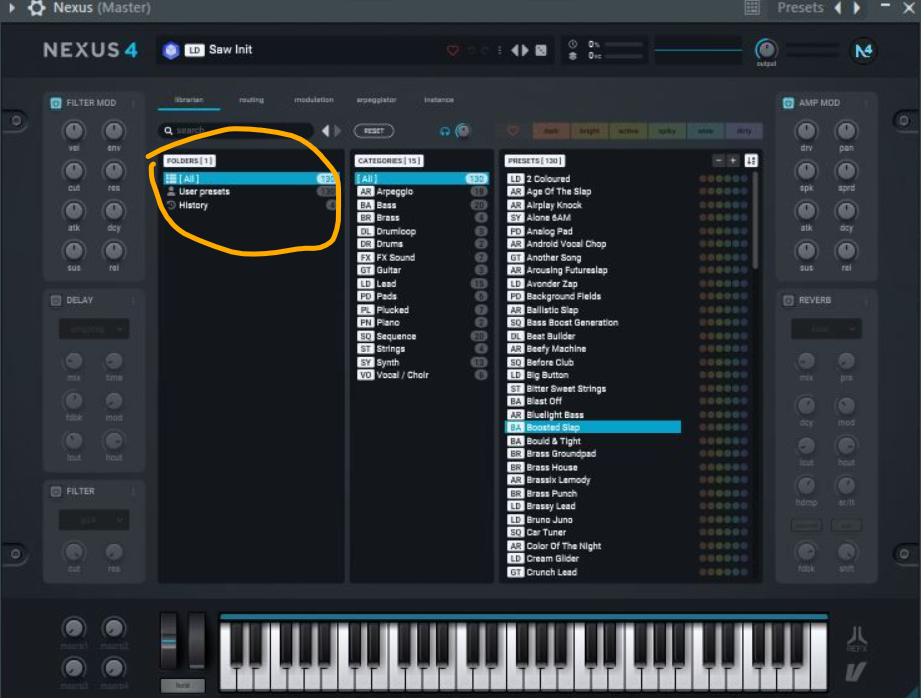
Task: Select the History folder
Action: 250,205
